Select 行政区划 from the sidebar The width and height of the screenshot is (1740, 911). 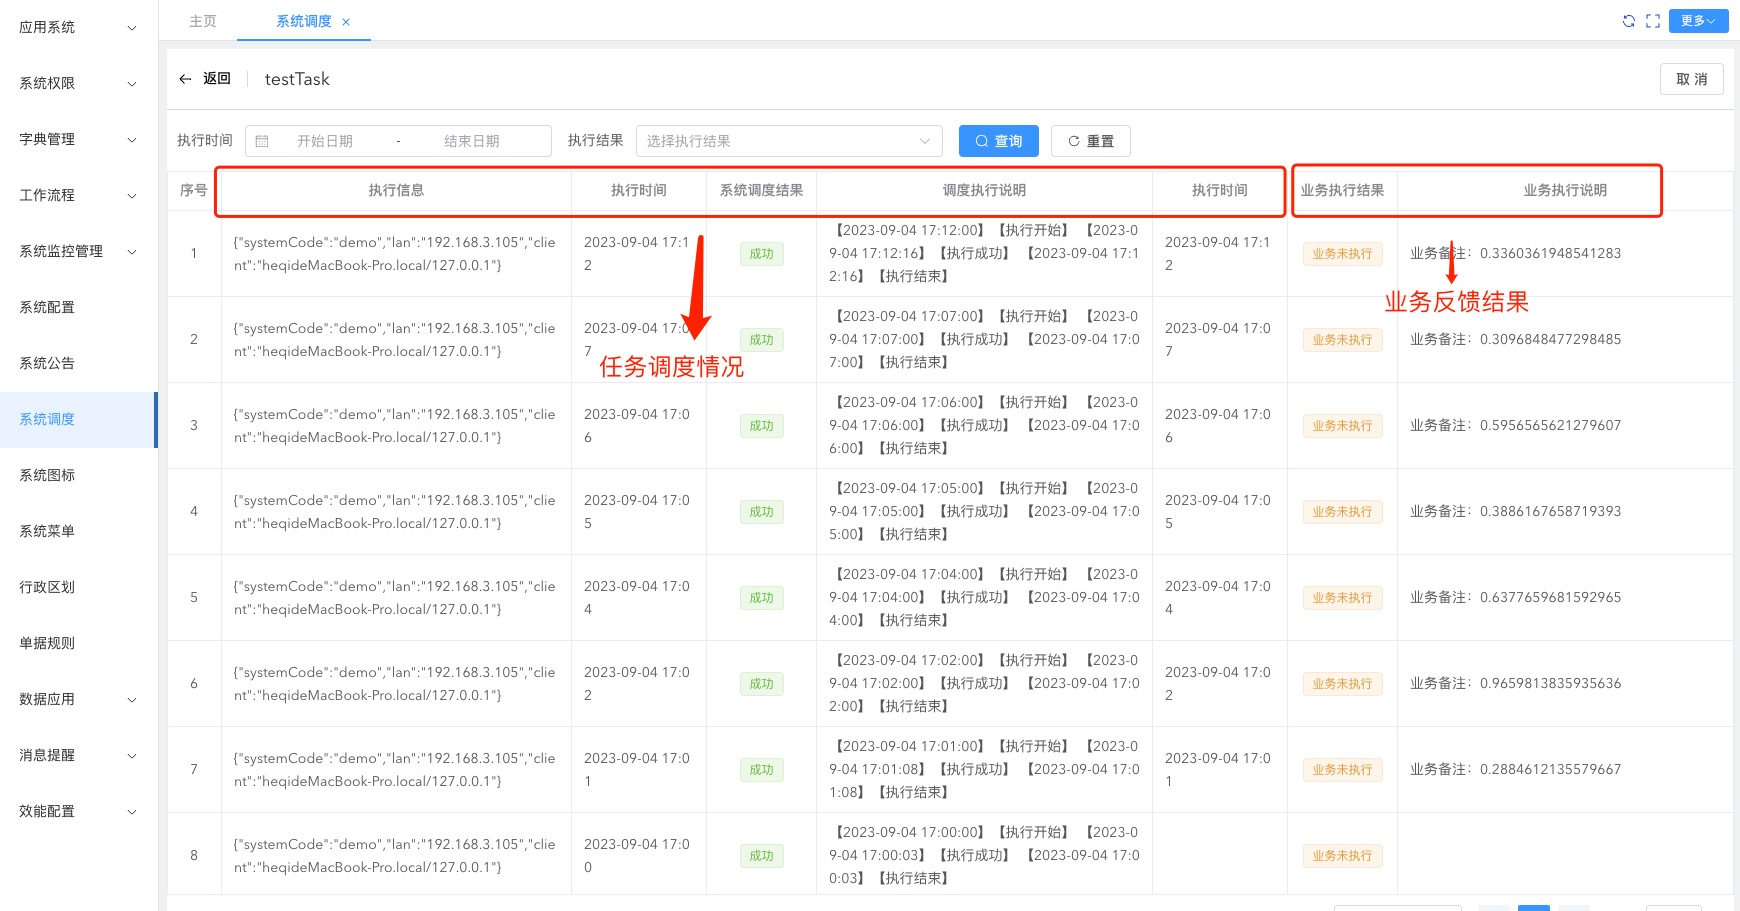pos(47,588)
